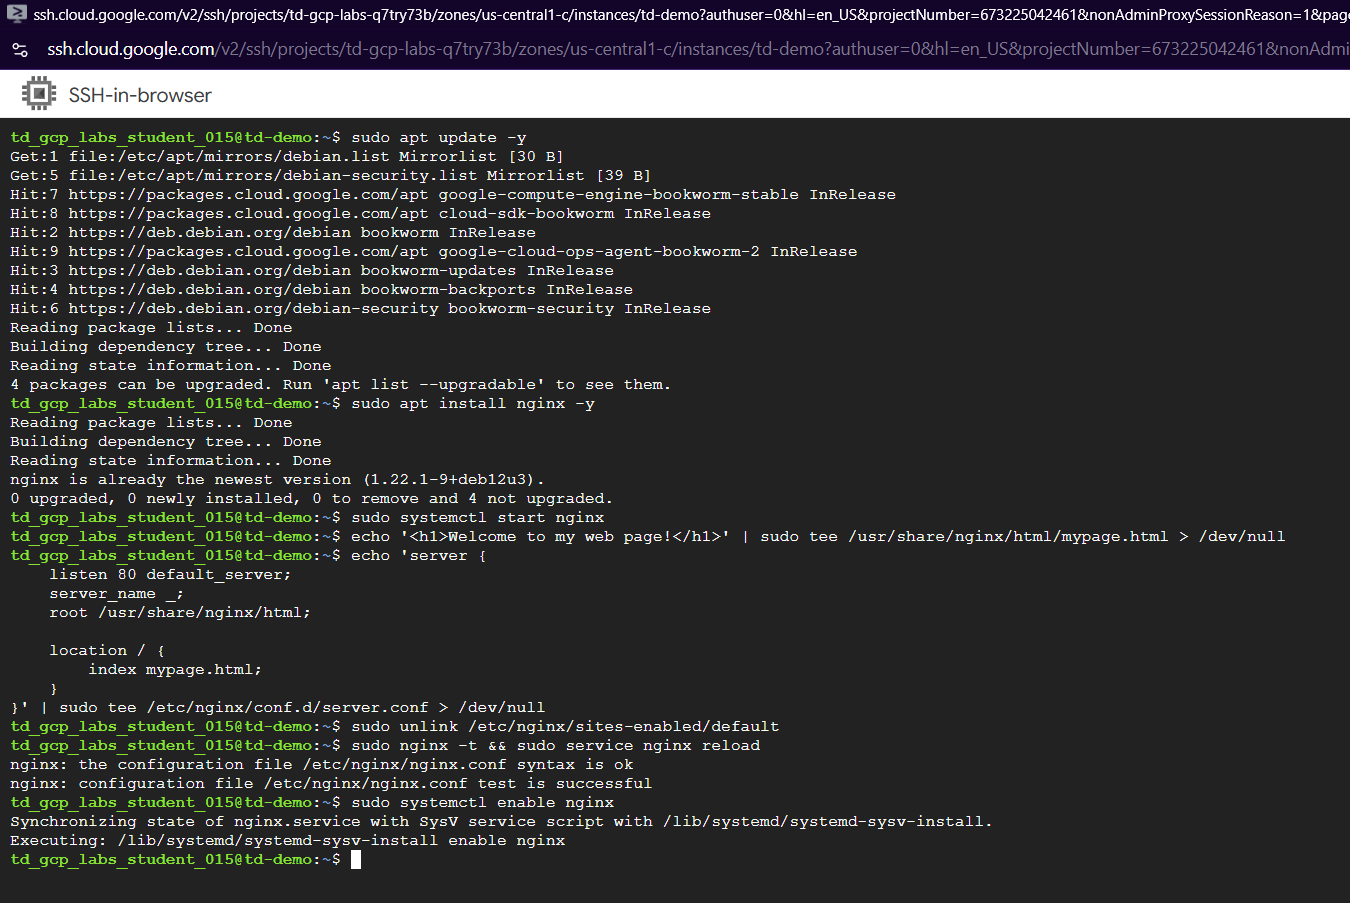The width and height of the screenshot is (1350, 903).
Task: Click the 'sudo systemctl start nginx' command
Action: click(x=477, y=518)
